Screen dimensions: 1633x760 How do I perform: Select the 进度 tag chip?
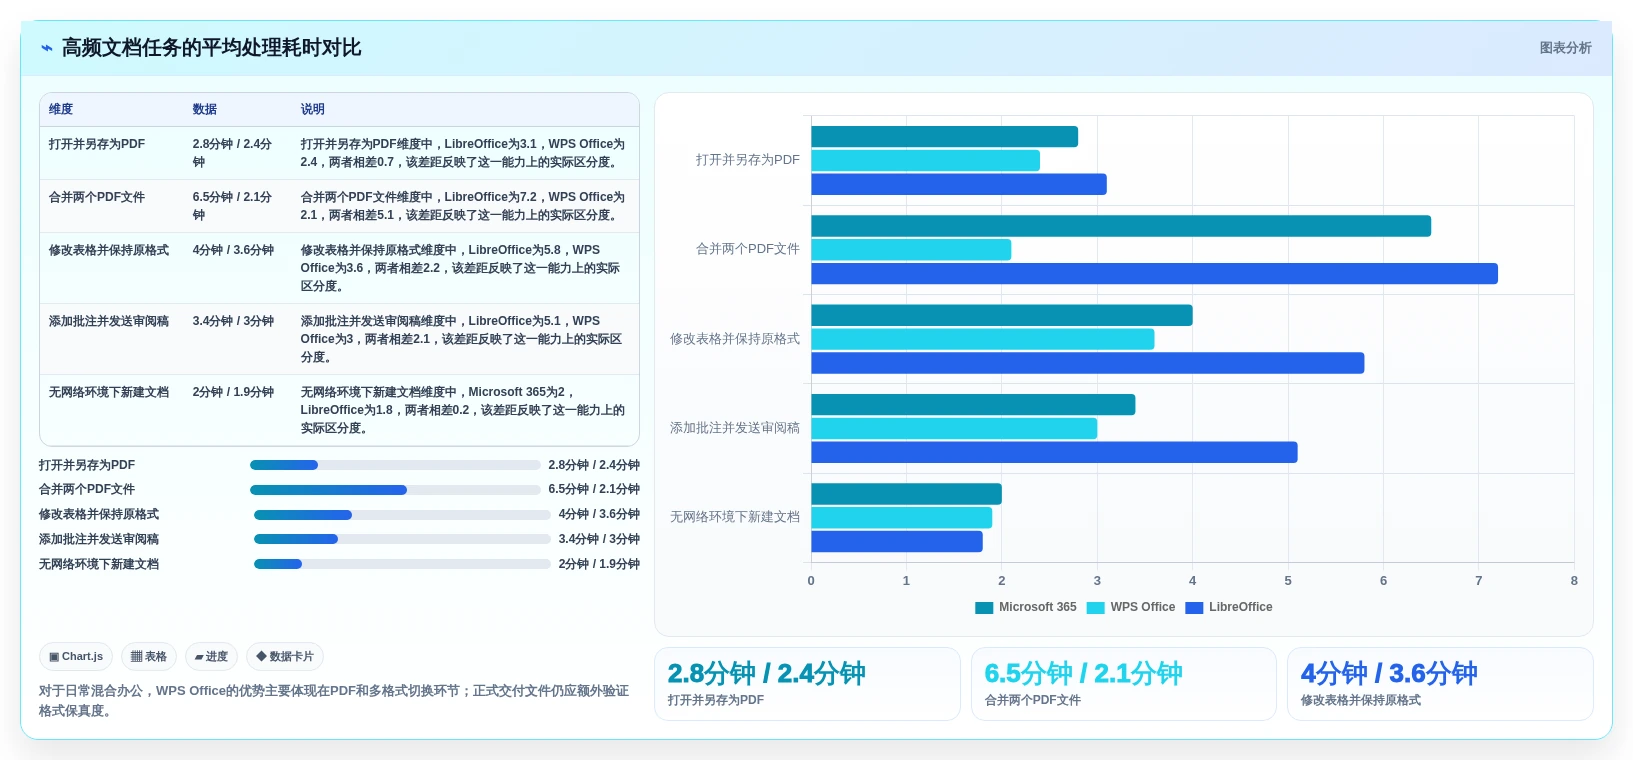211,657
